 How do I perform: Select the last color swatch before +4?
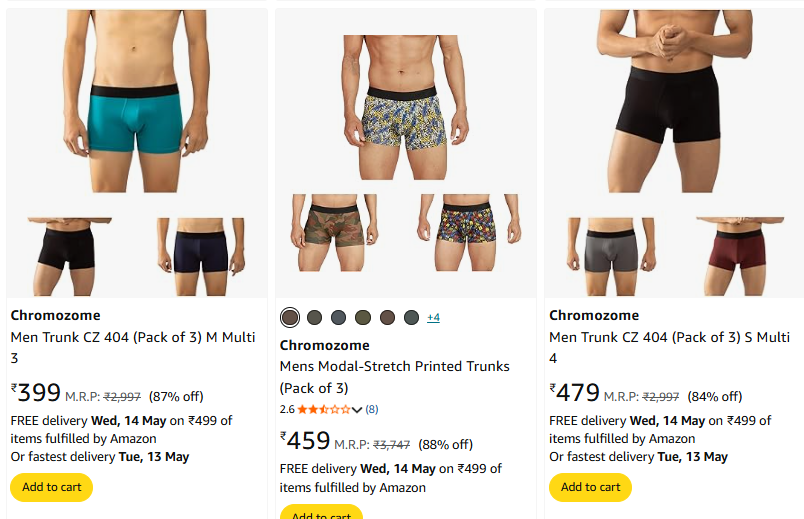(x=411, y=318)
